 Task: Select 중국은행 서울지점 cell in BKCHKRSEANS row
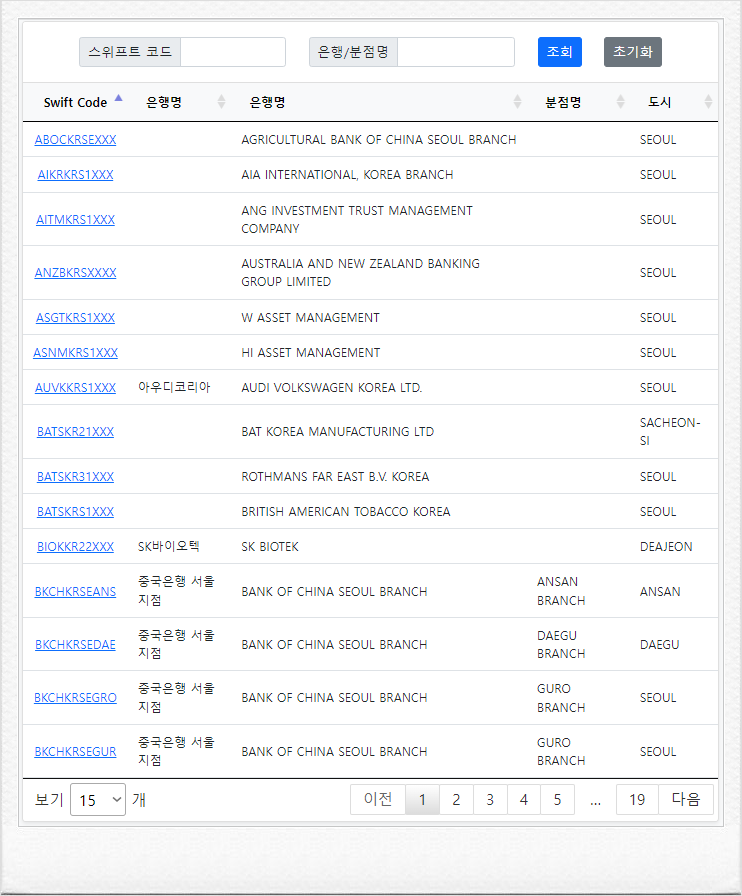click(176, 591)
